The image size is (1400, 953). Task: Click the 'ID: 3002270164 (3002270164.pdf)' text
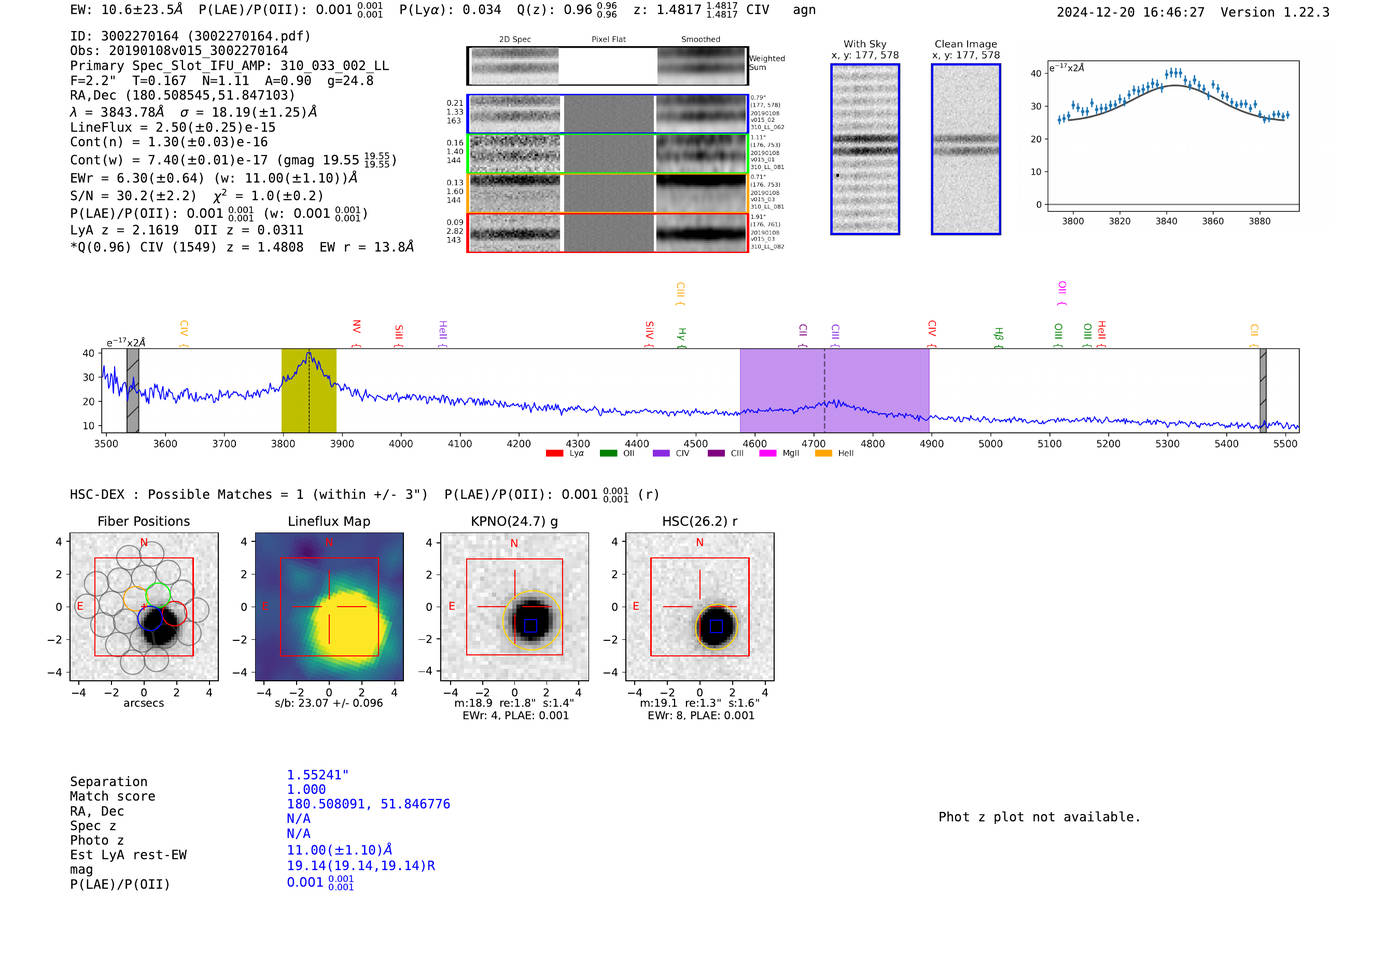pos(190,36)
